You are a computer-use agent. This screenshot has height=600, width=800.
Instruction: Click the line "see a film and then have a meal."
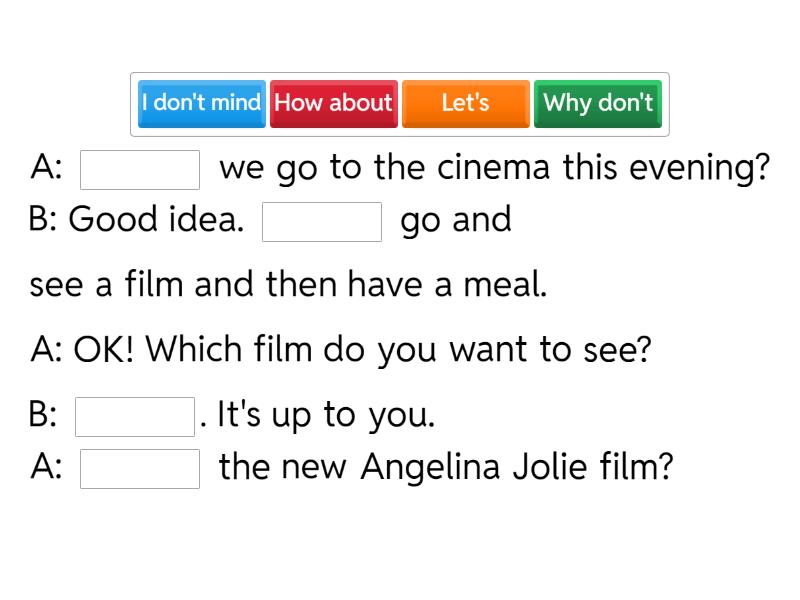[x=288, y=285]
